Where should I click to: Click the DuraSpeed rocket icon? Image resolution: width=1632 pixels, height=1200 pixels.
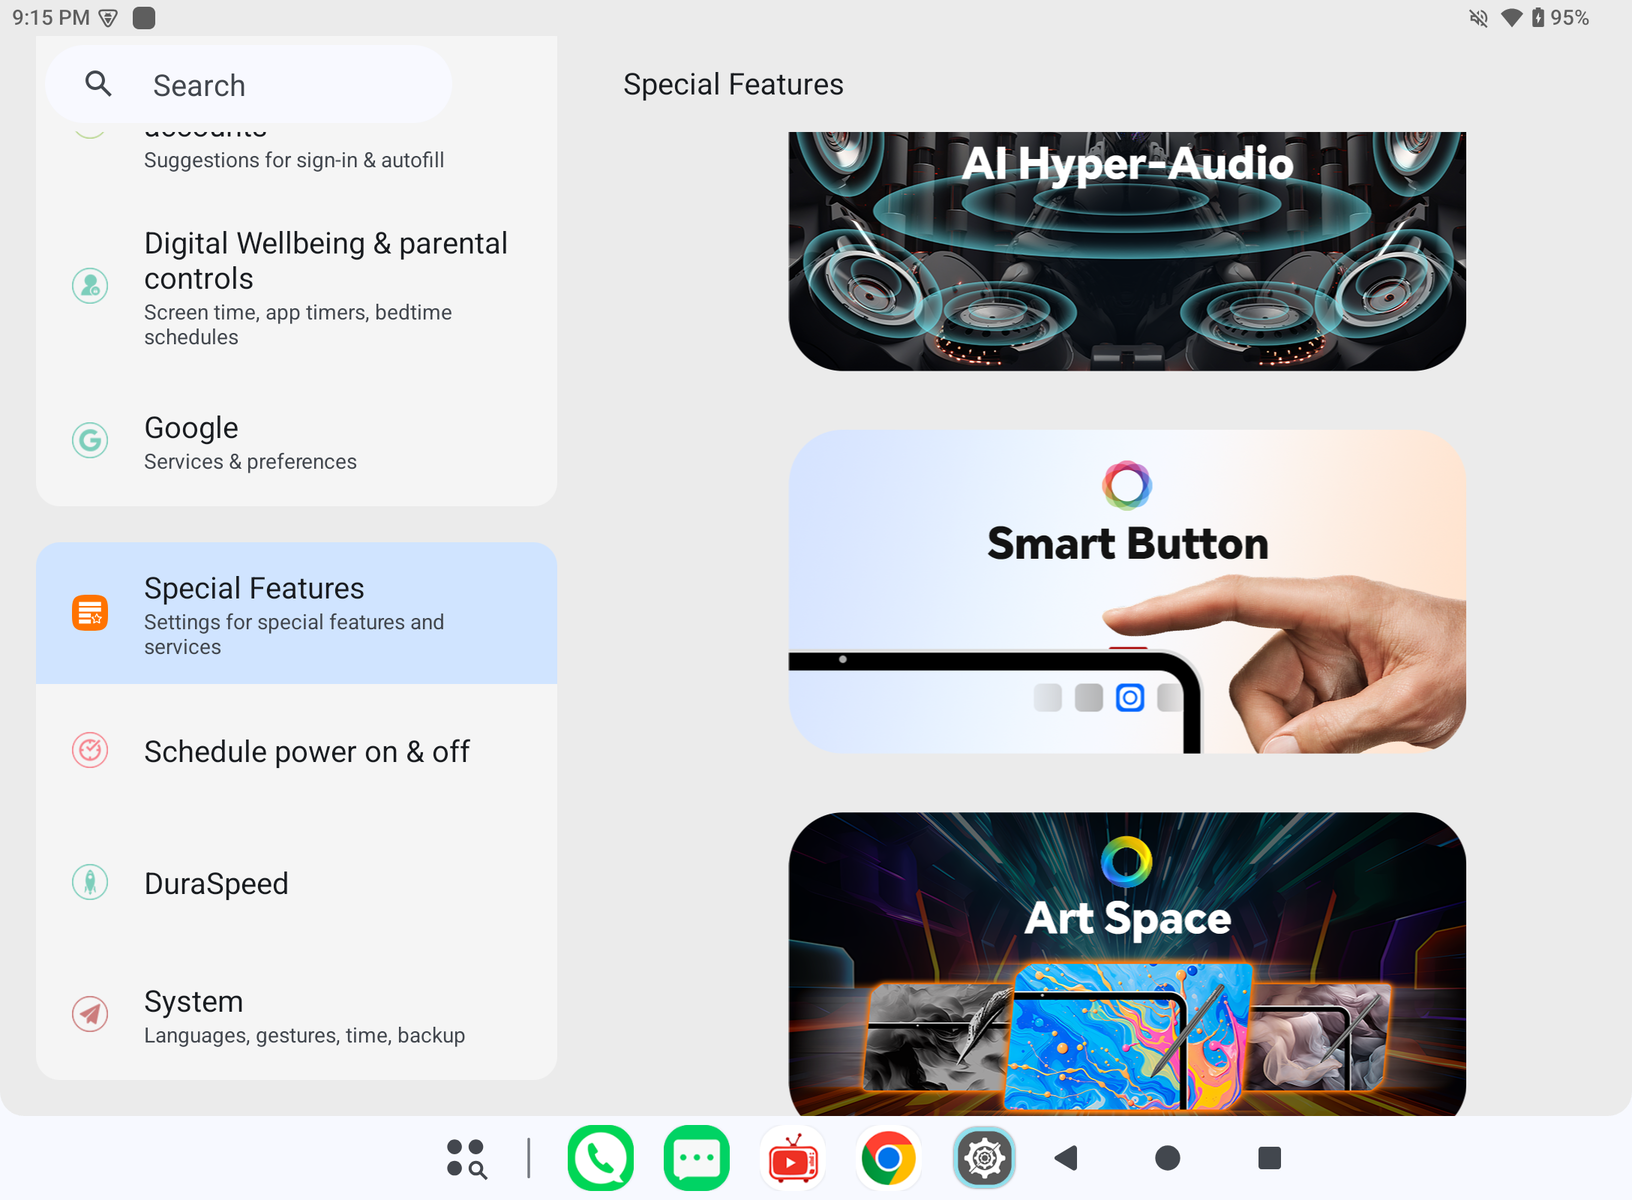click(90, 883)
